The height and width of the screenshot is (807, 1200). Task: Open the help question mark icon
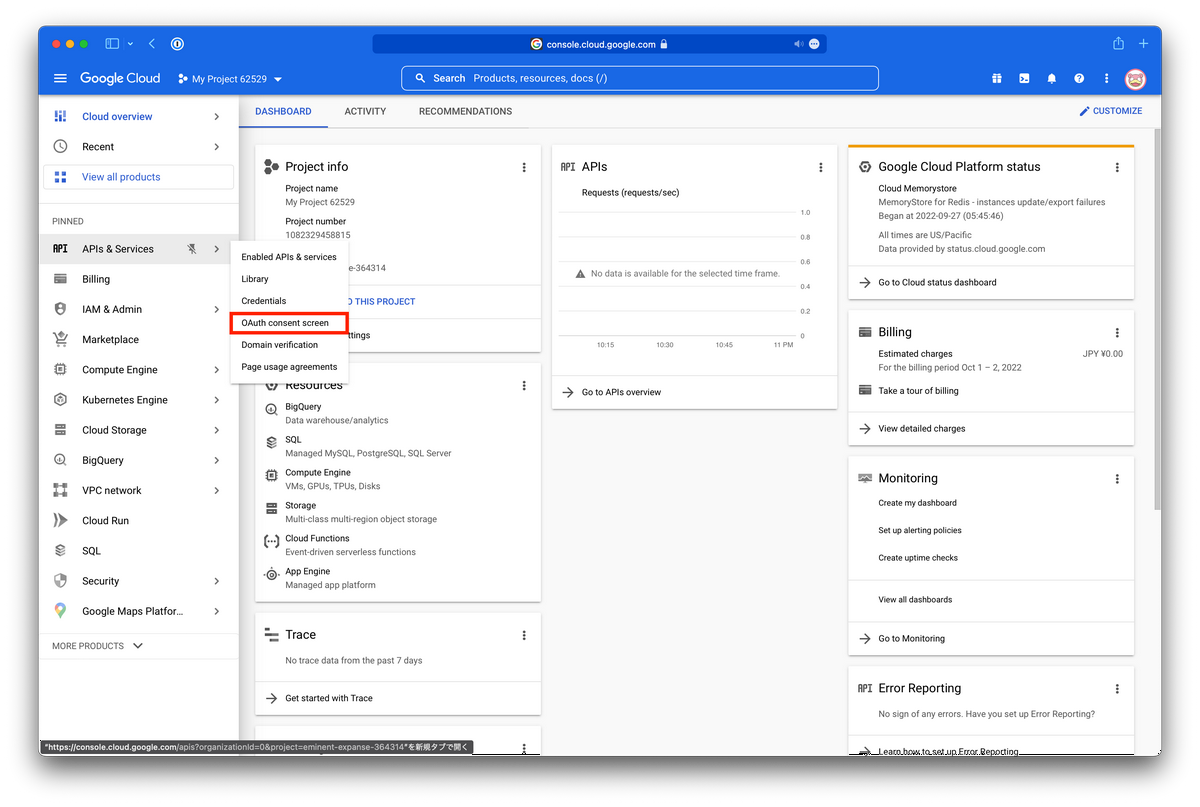coord(1079,78)
